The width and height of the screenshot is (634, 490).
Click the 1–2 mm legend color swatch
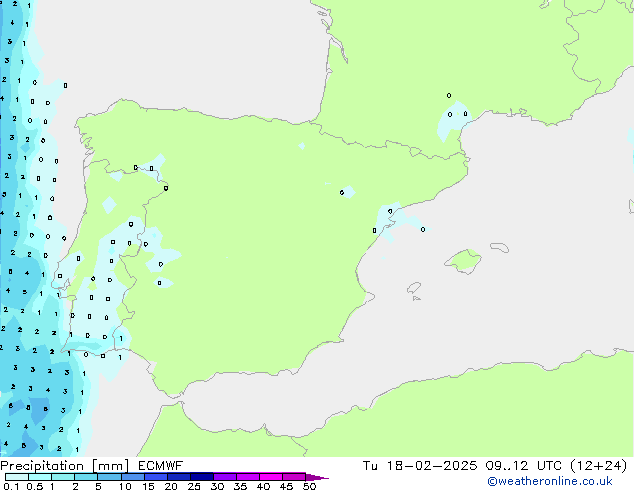click(x=63, y=477)
